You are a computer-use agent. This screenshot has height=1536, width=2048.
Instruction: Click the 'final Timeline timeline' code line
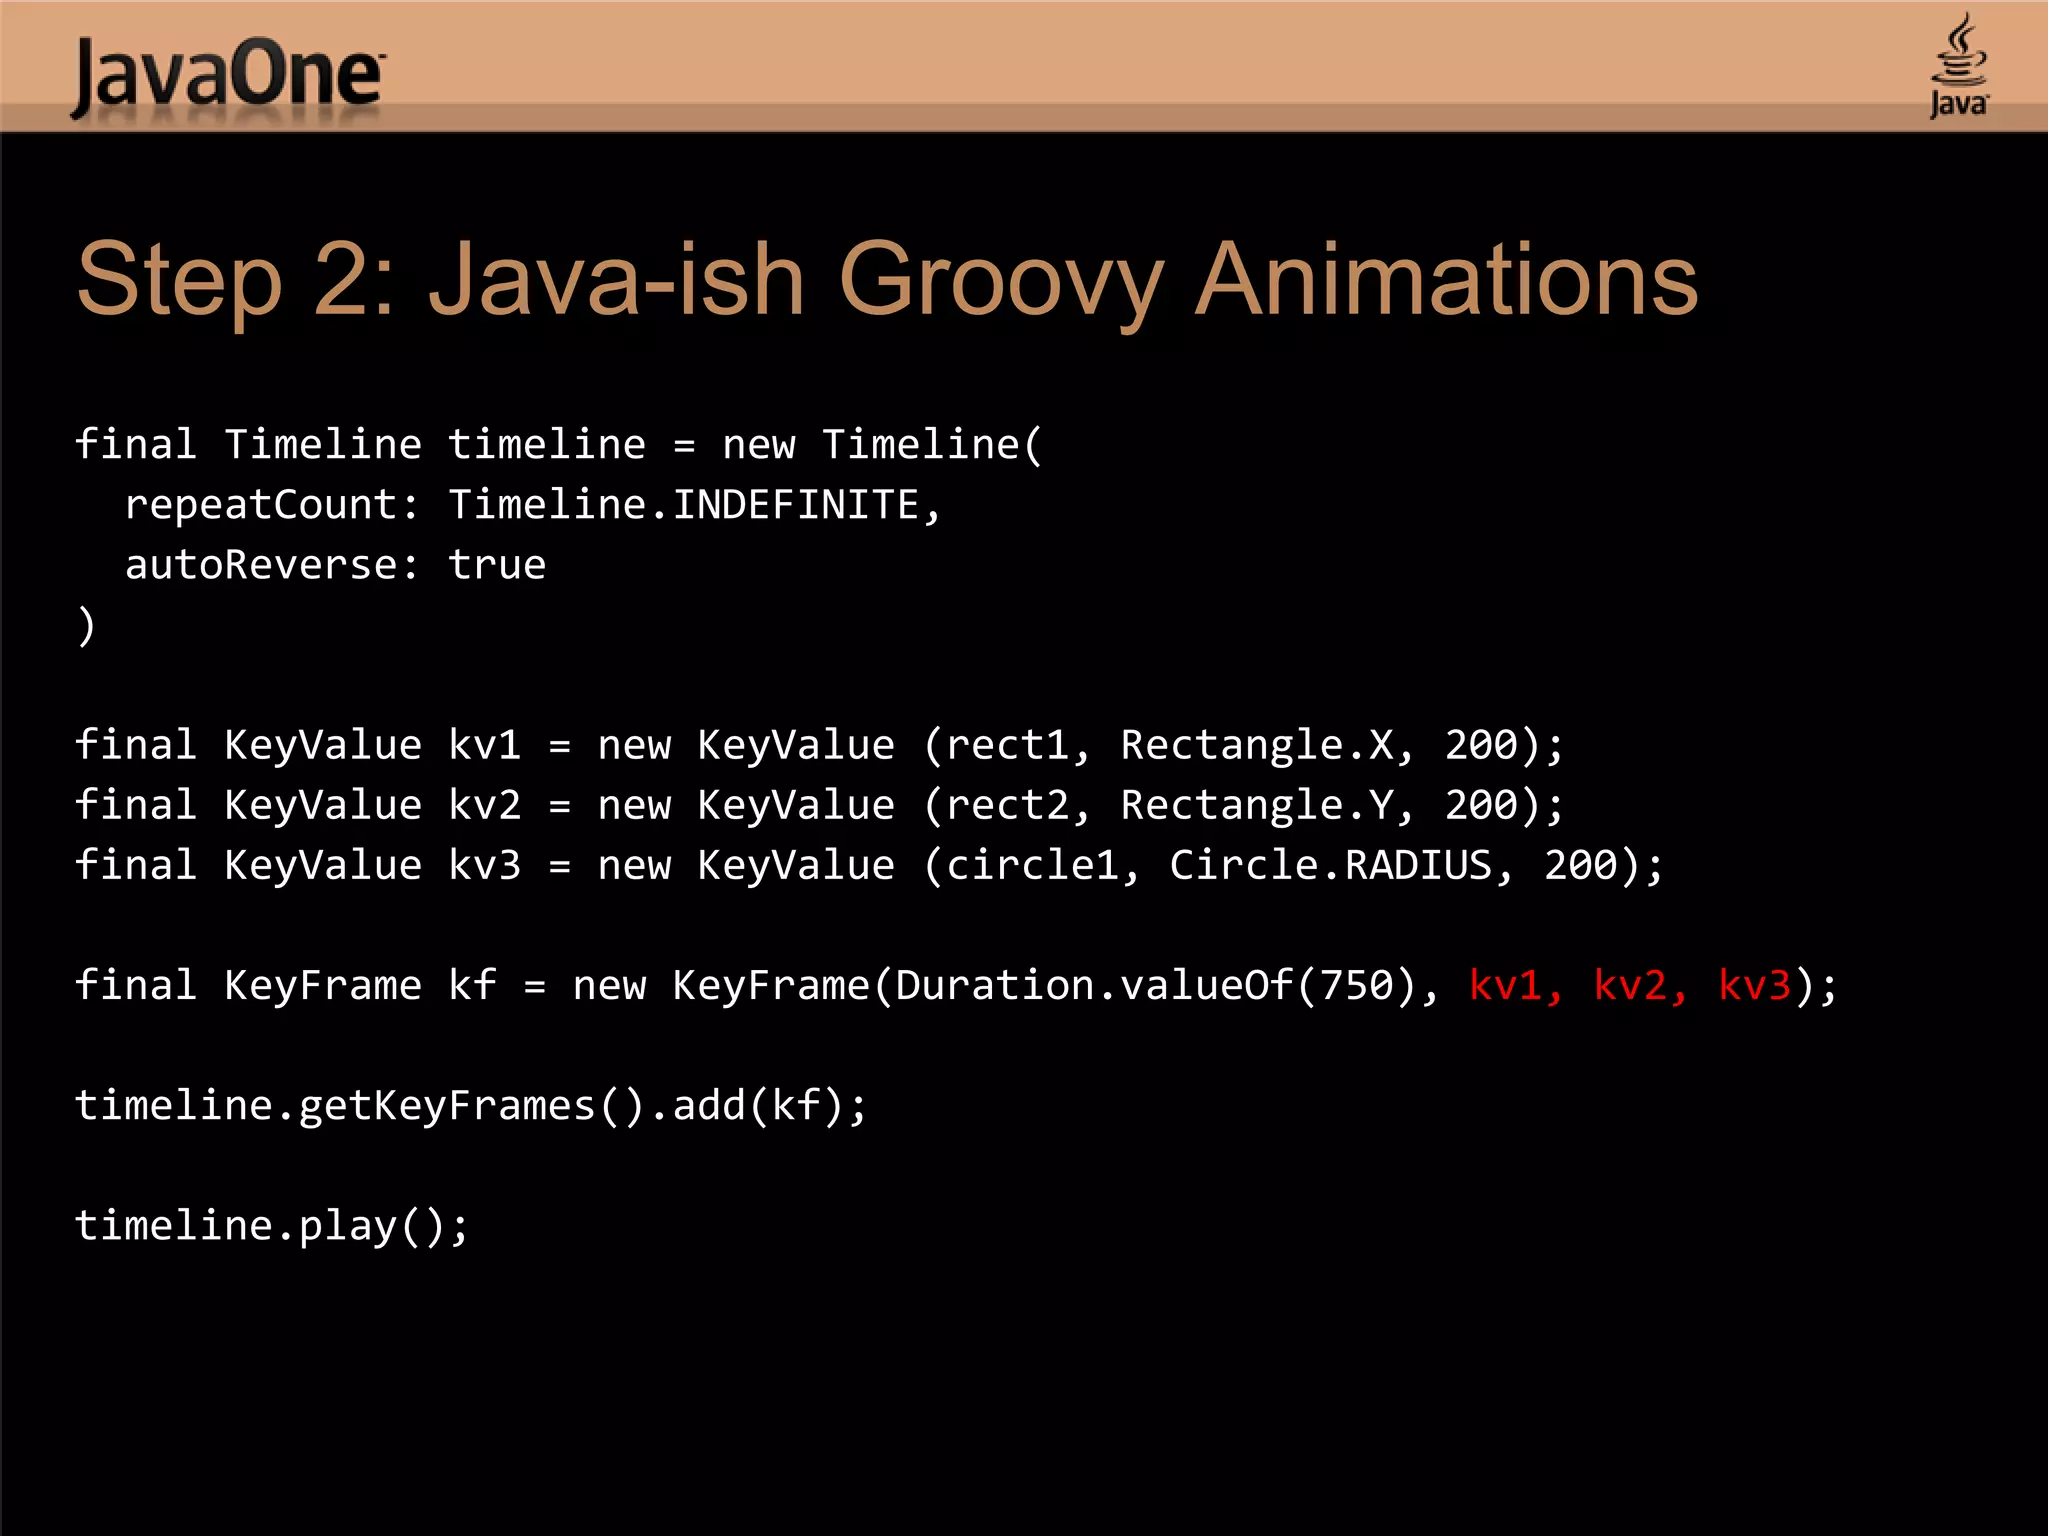point(360,444)
